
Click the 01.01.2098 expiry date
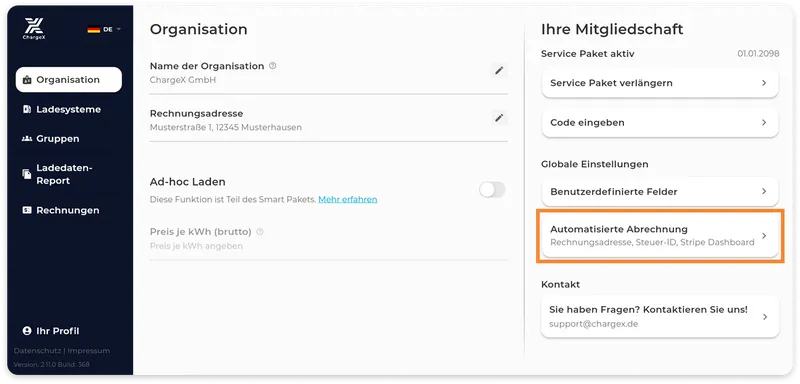coord(758,54)
